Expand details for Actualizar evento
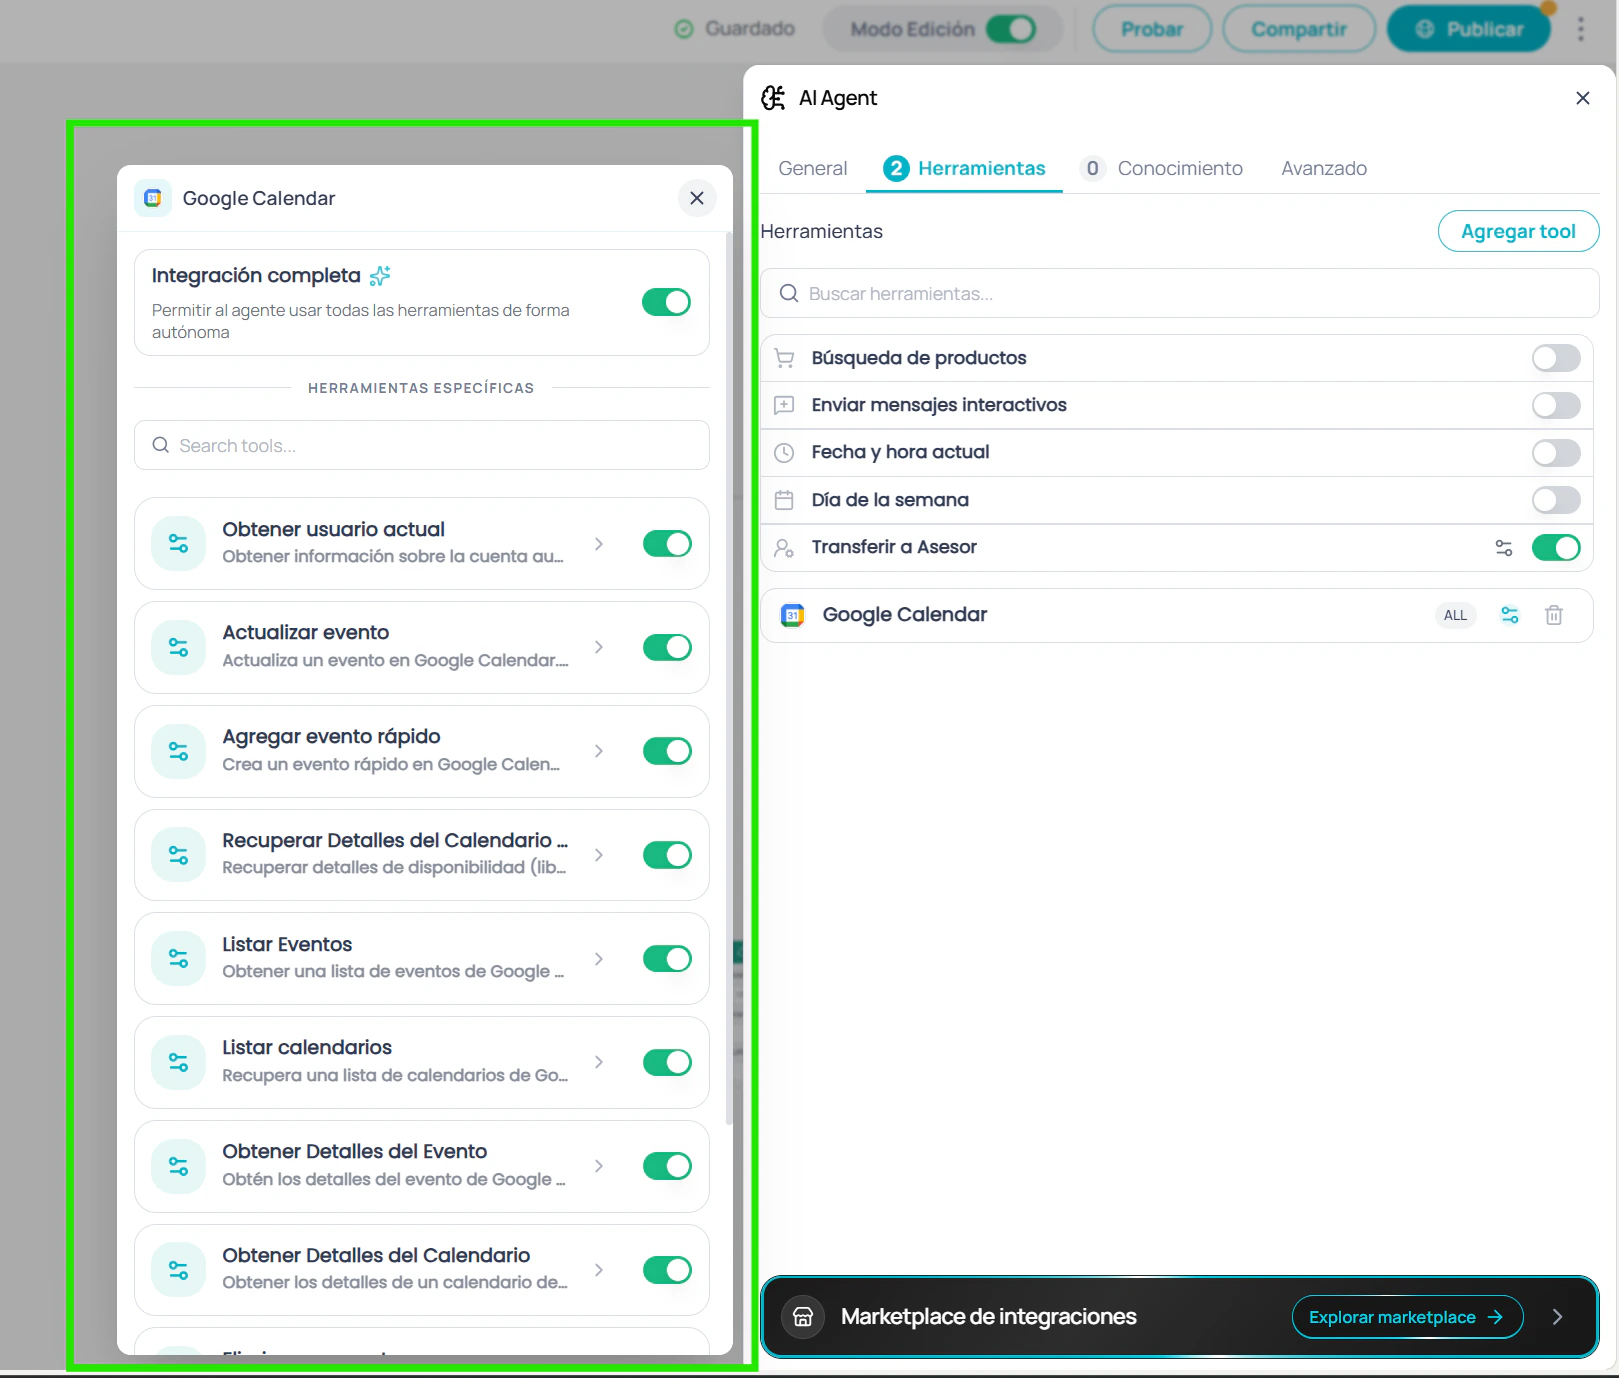Image resolution: width=1619 pixels, height=1378 pixels. point(598,647)
